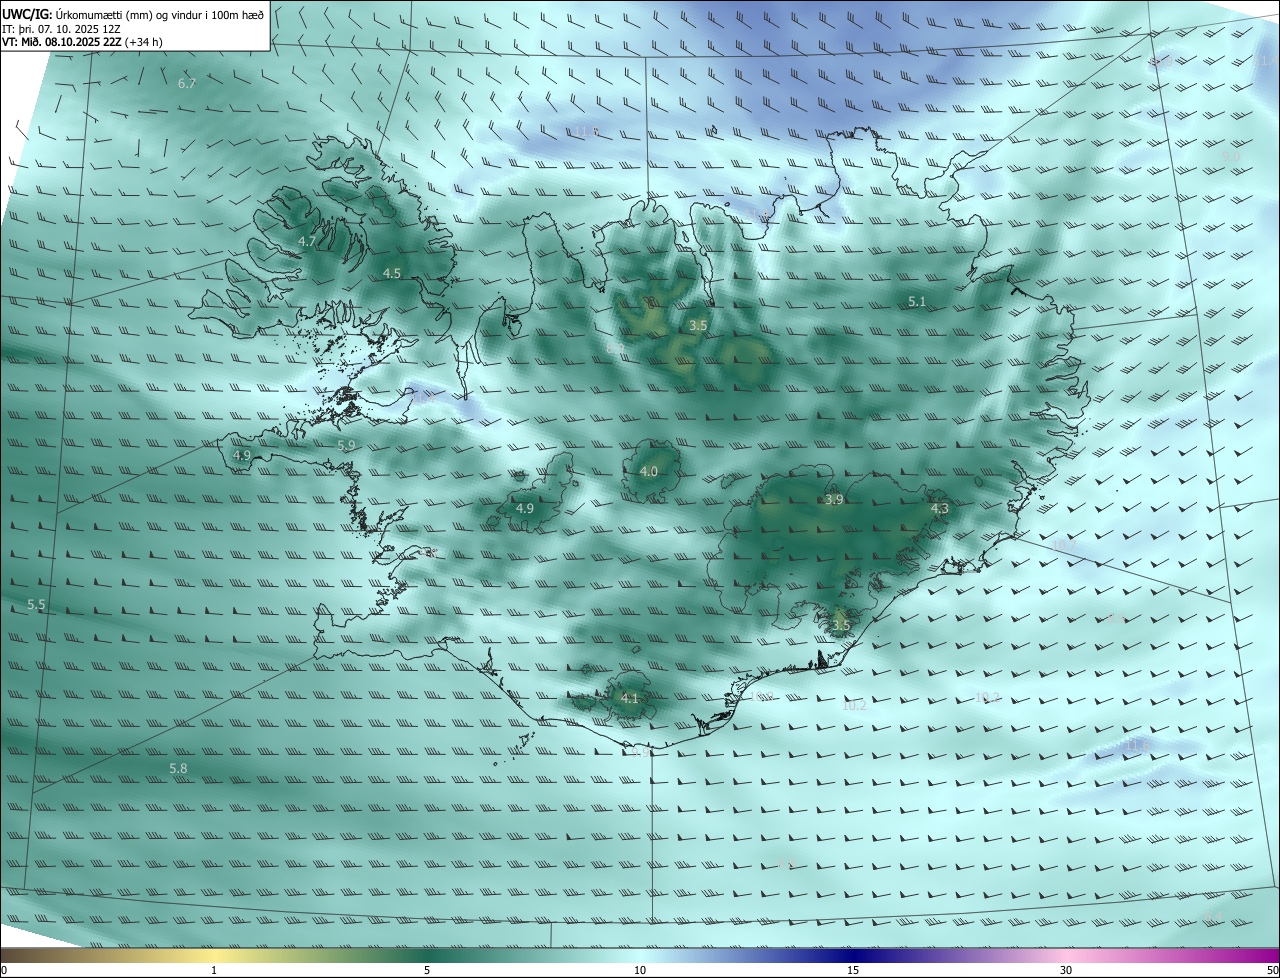Click the 15 tick on the colour scale
The height and width of the screenshot is (978, 1280).
[853, 970]
